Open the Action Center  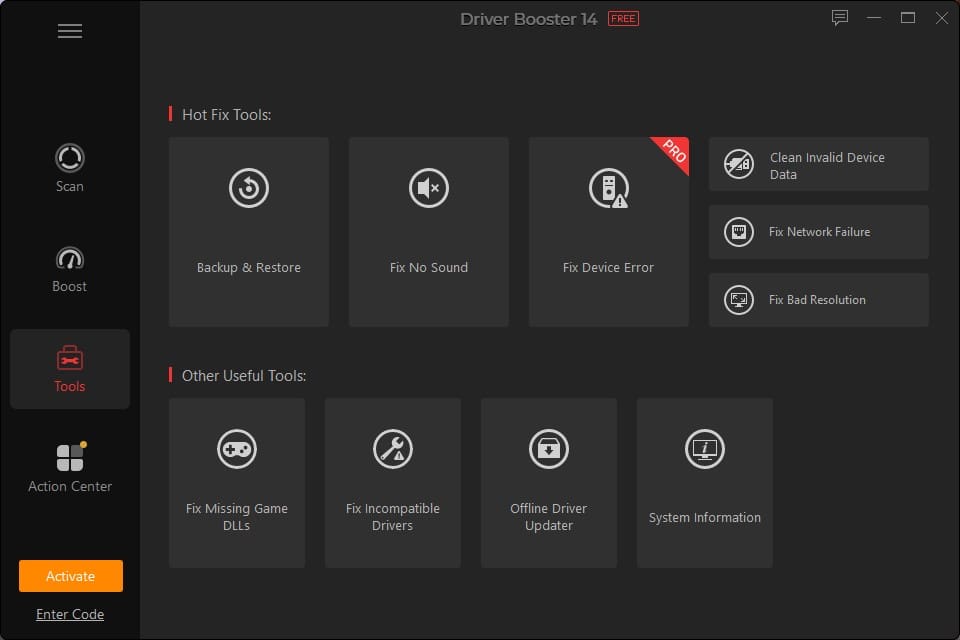click(x=70, y=467)
